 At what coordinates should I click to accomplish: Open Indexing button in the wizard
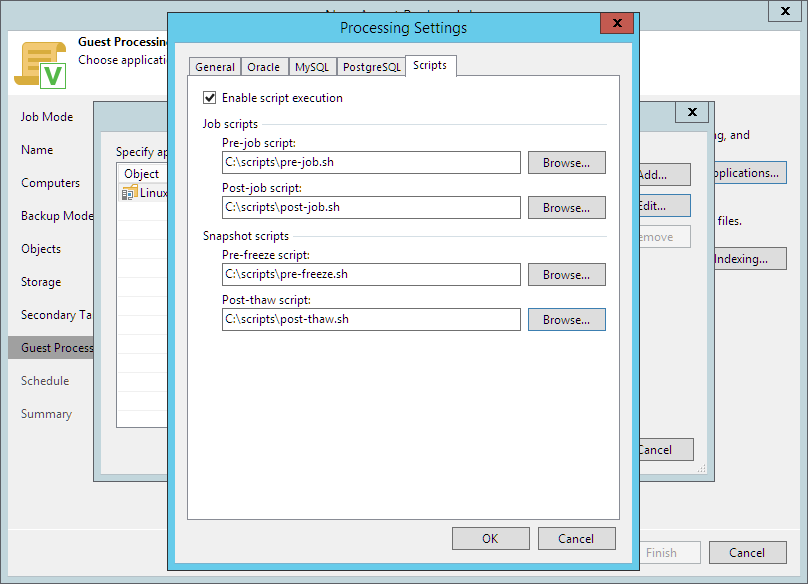point(750,259)
